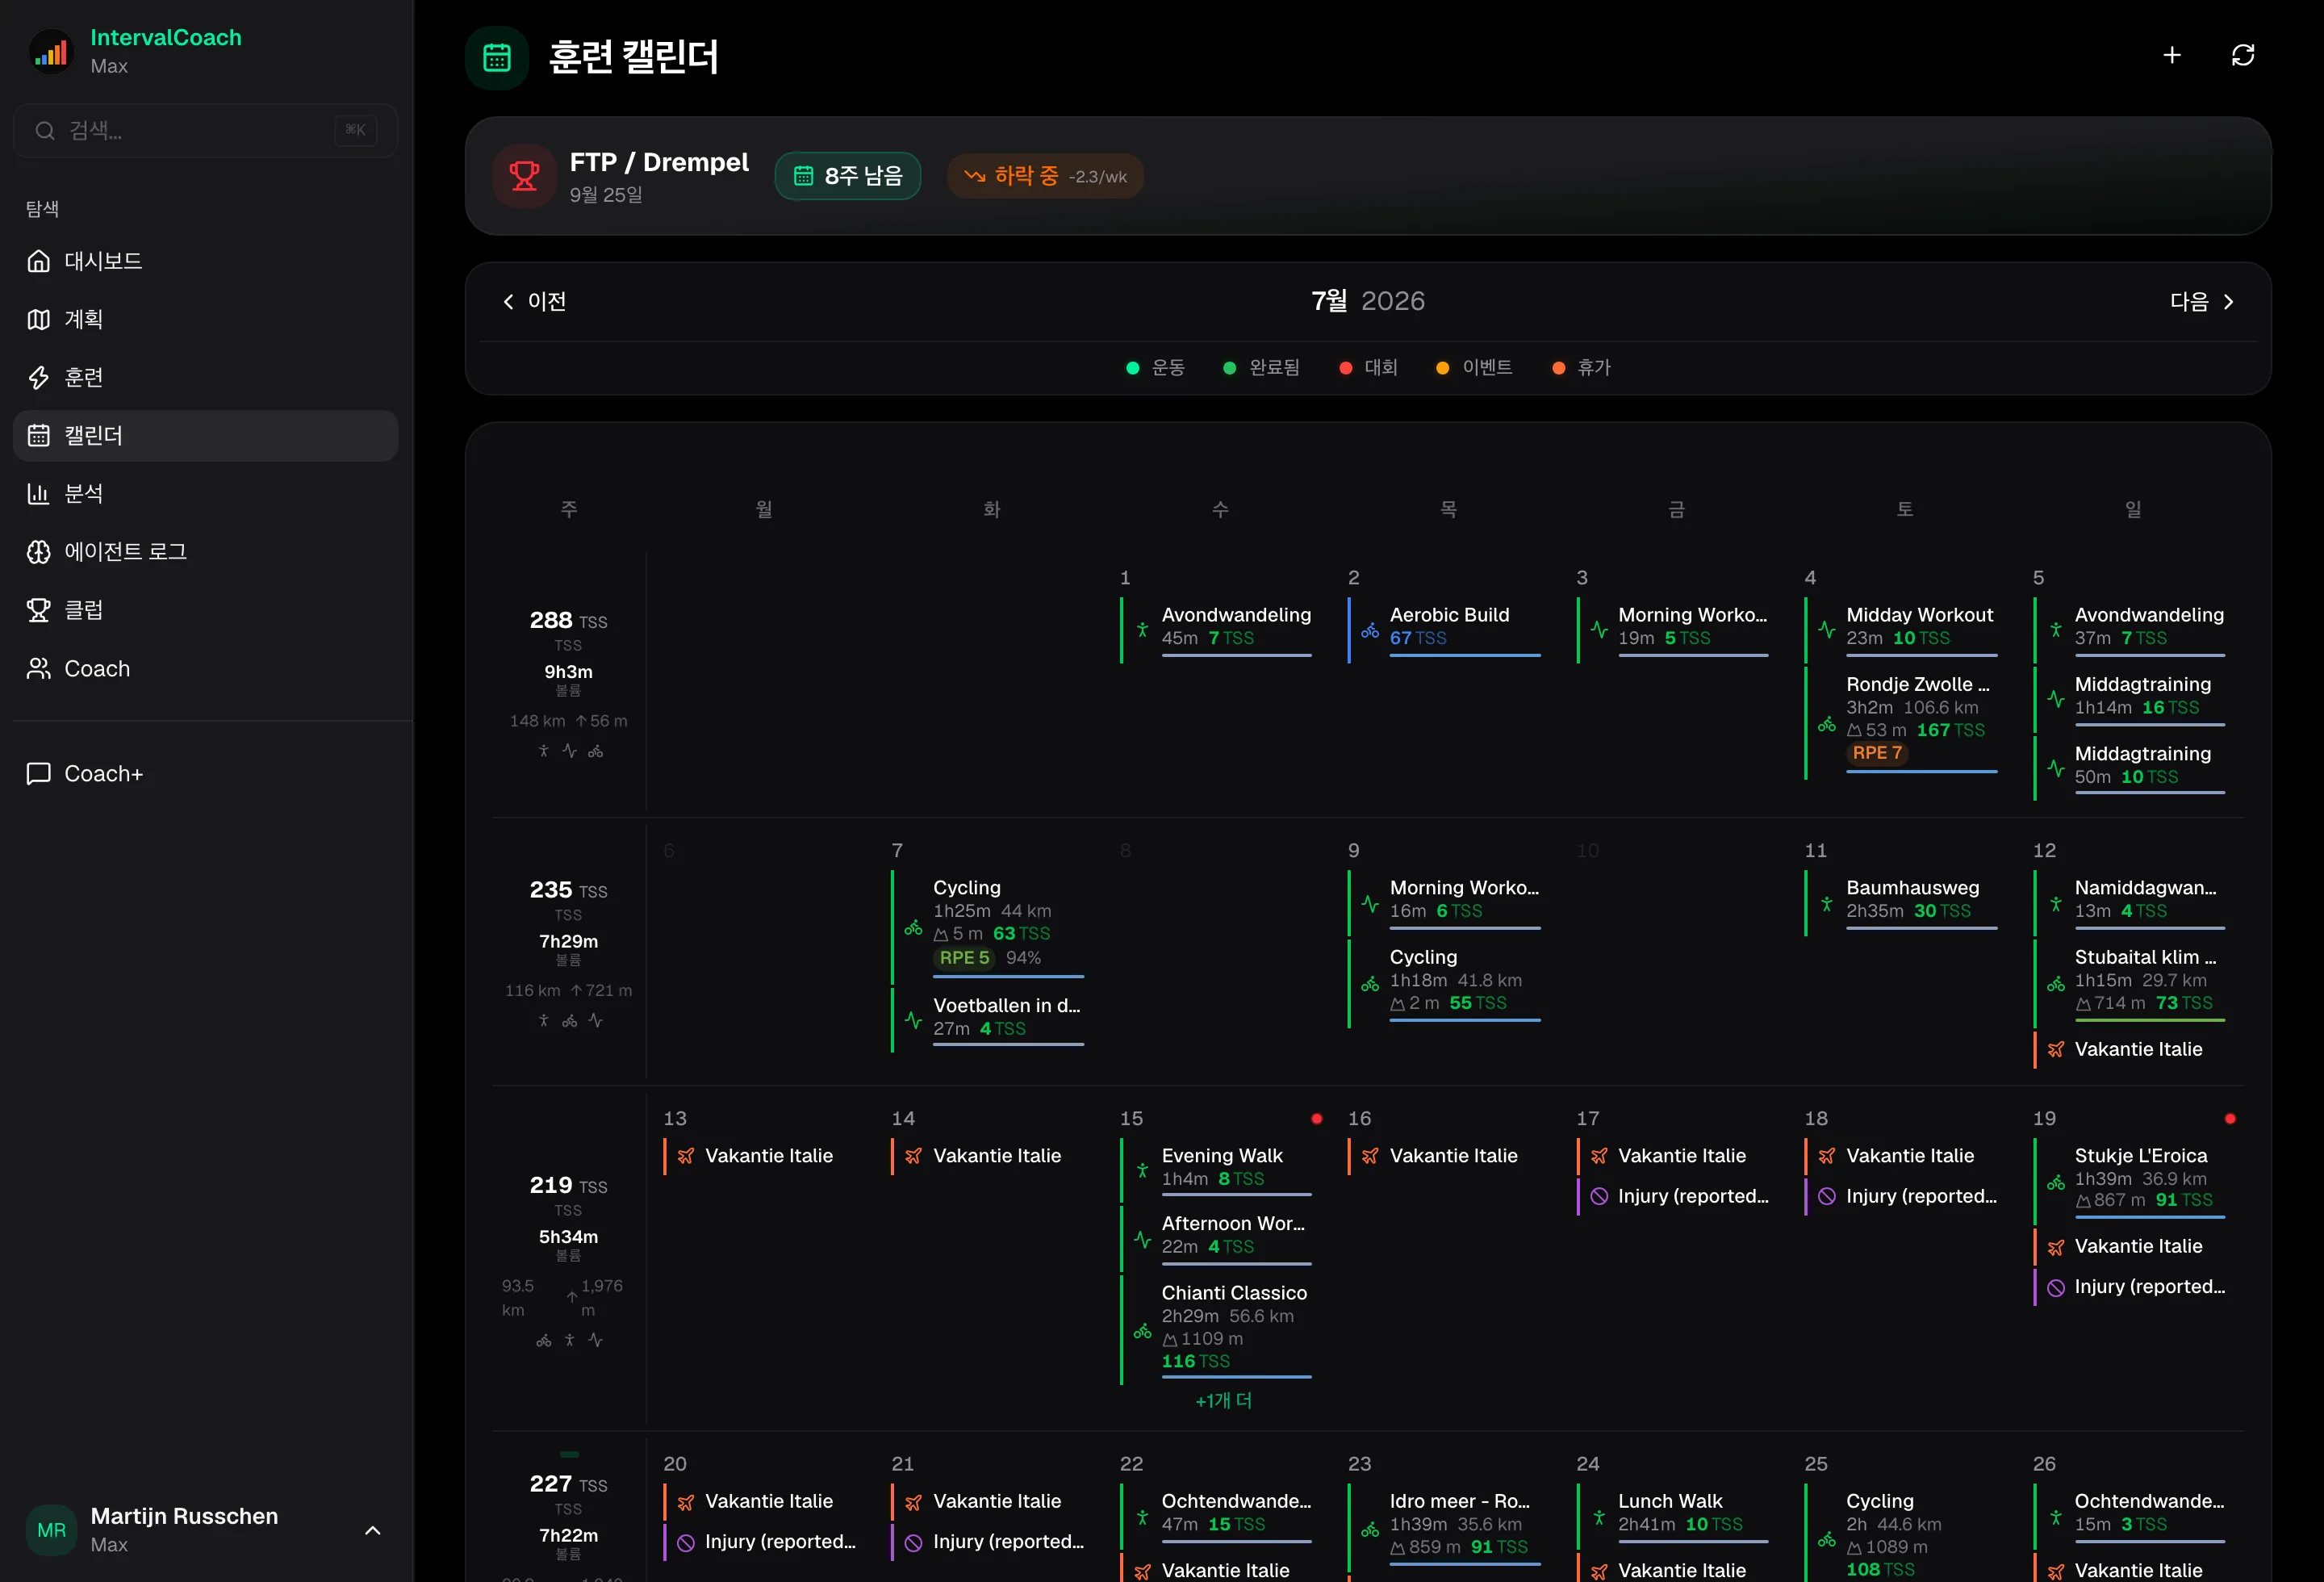This screenshot has width=2324, height=1582.
Task: Click the 휴가 legend item
Action: coord(1582,368)
